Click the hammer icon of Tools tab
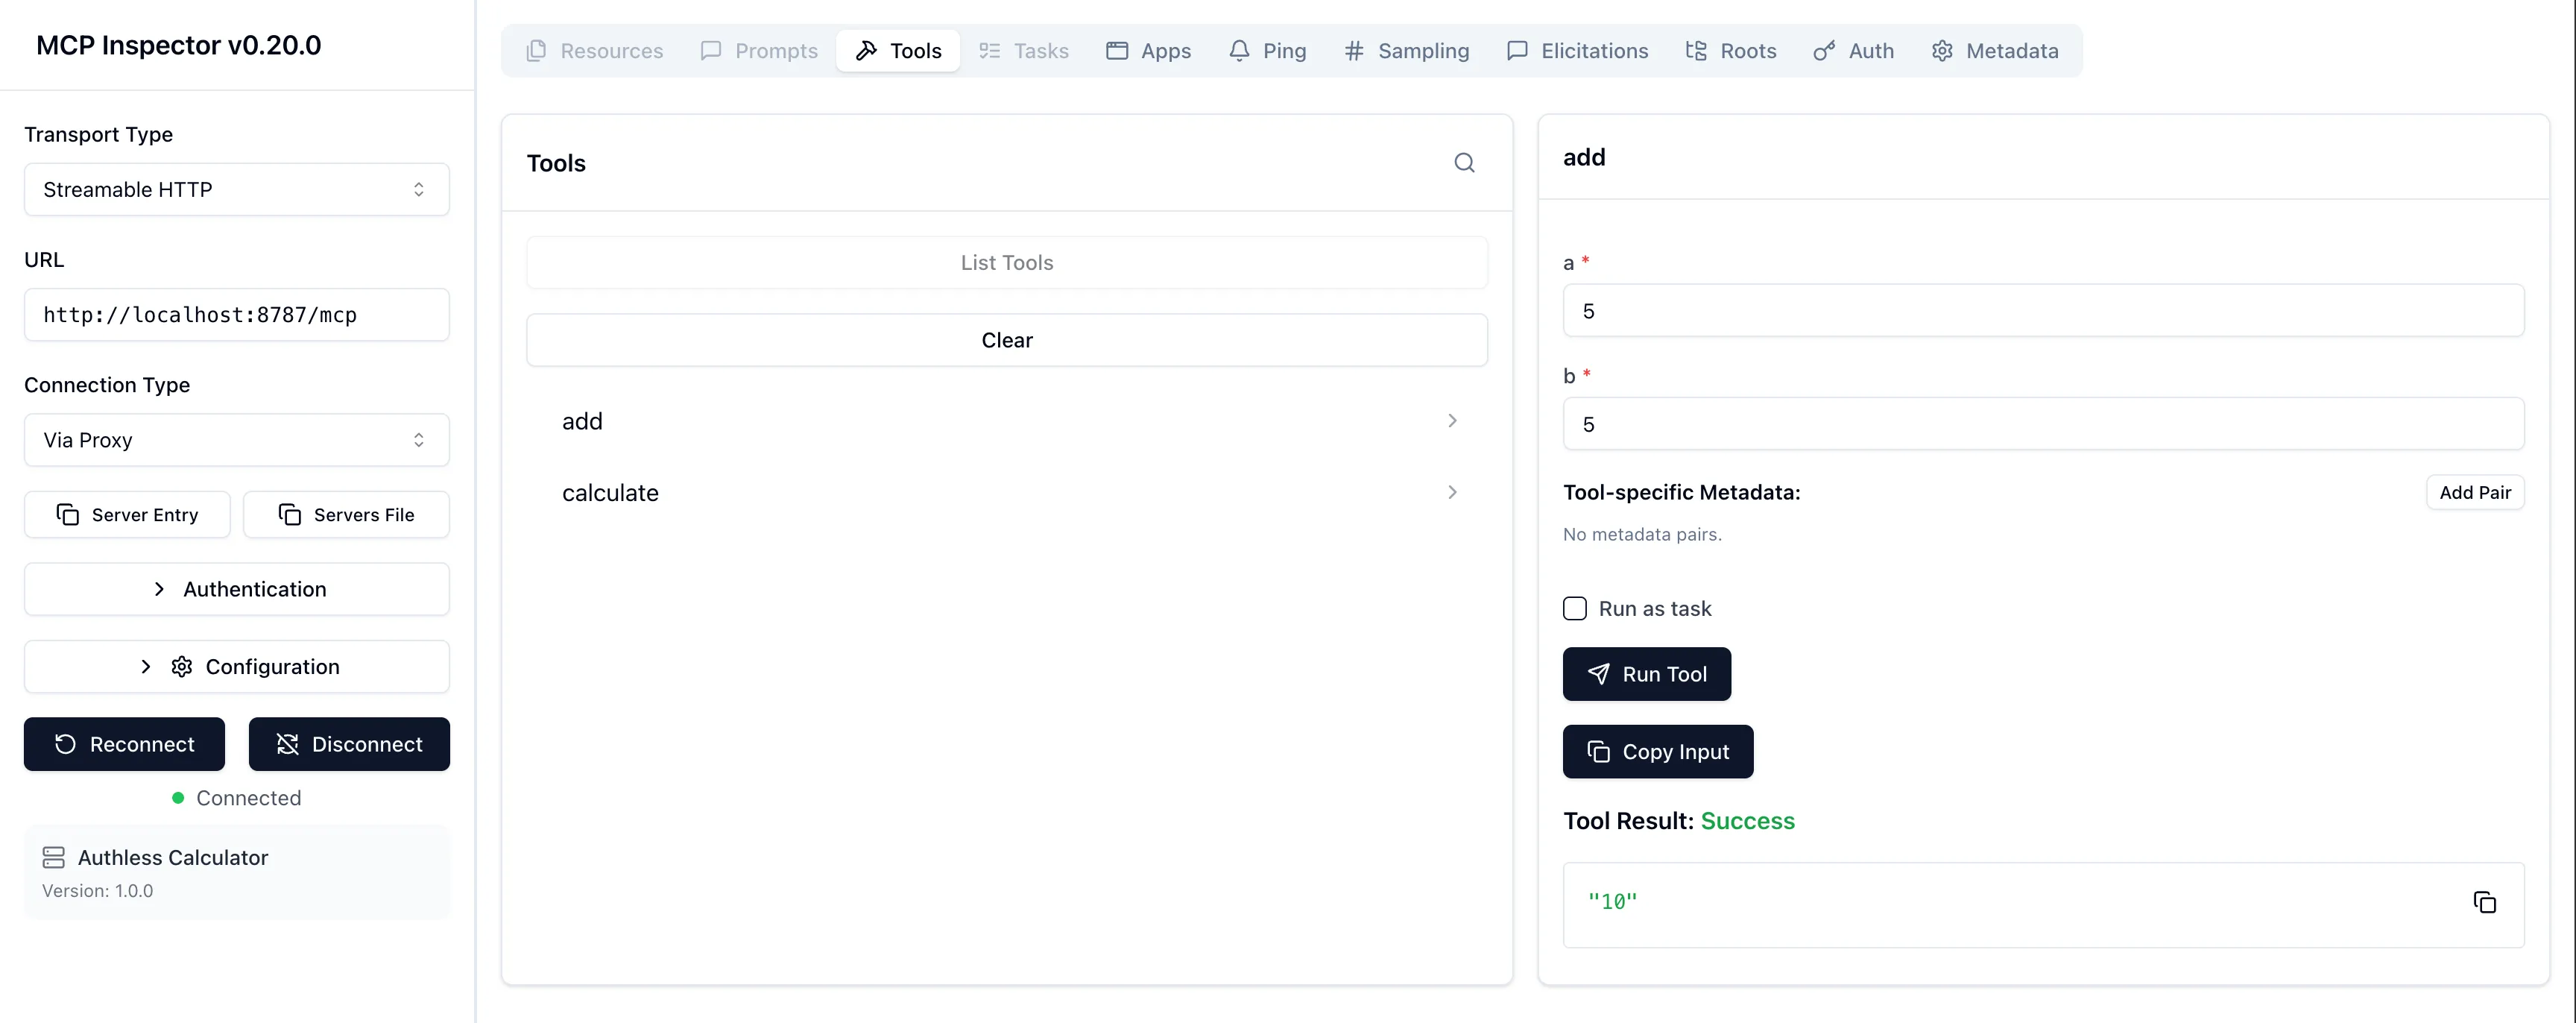Screen dimensions: 2576x1023 point(866,51)
